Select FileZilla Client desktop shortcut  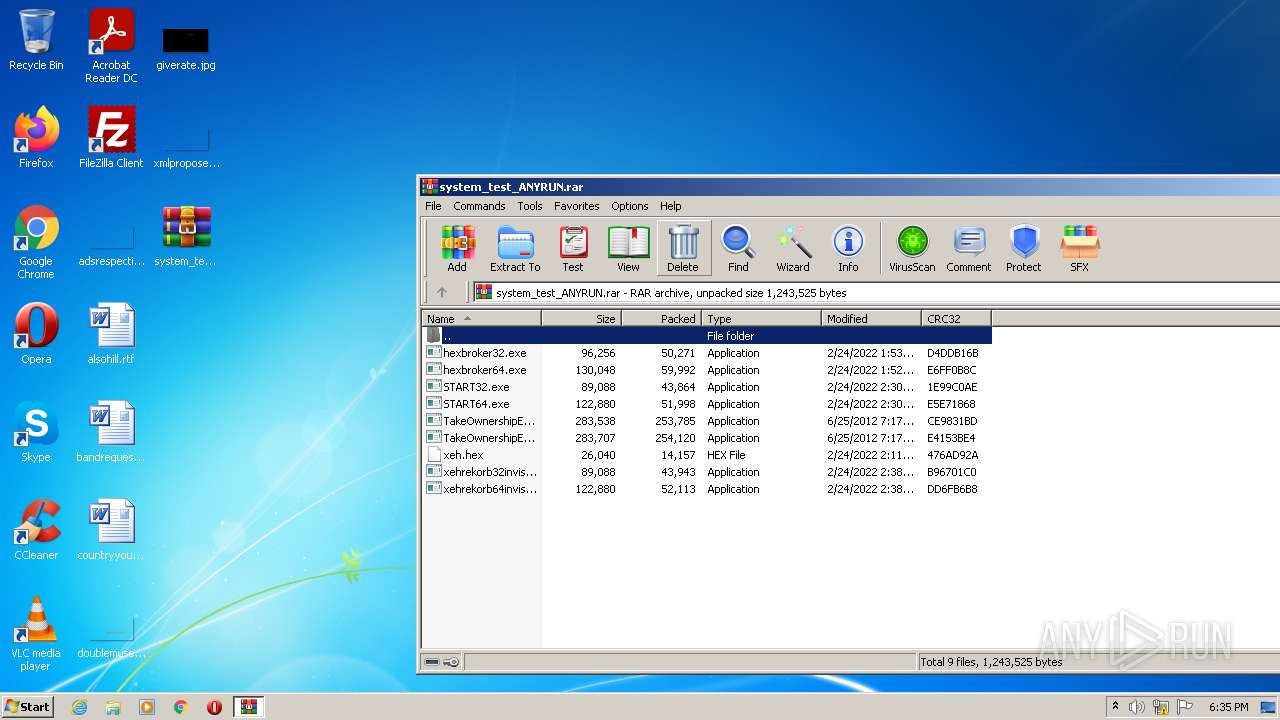tap(111, 138)
